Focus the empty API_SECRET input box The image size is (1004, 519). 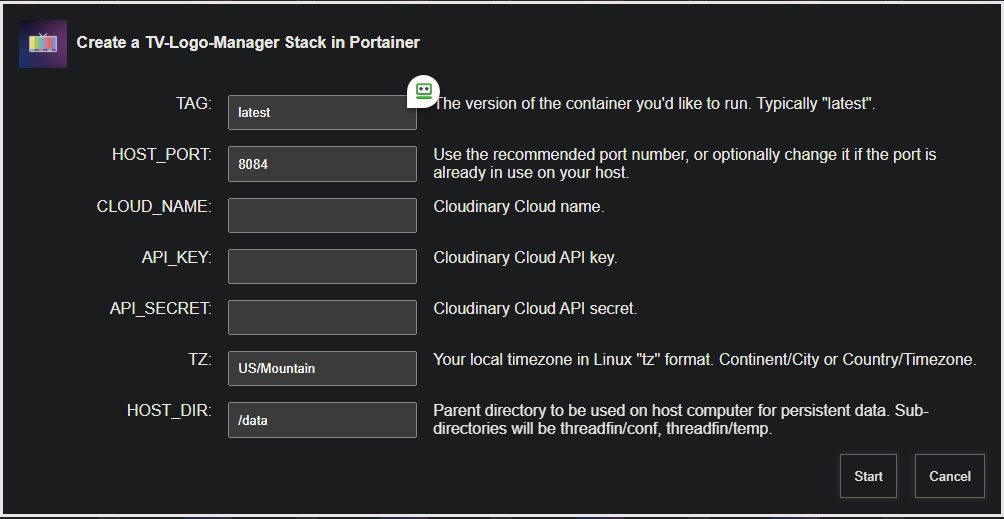(322, 317)
